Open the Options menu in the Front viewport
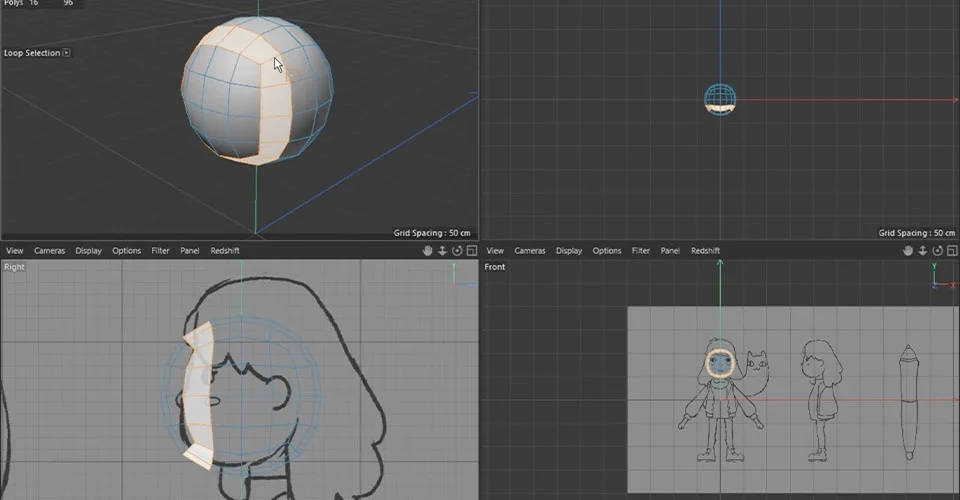The width and height of the screenshot is (960, 500). point(607,251)
